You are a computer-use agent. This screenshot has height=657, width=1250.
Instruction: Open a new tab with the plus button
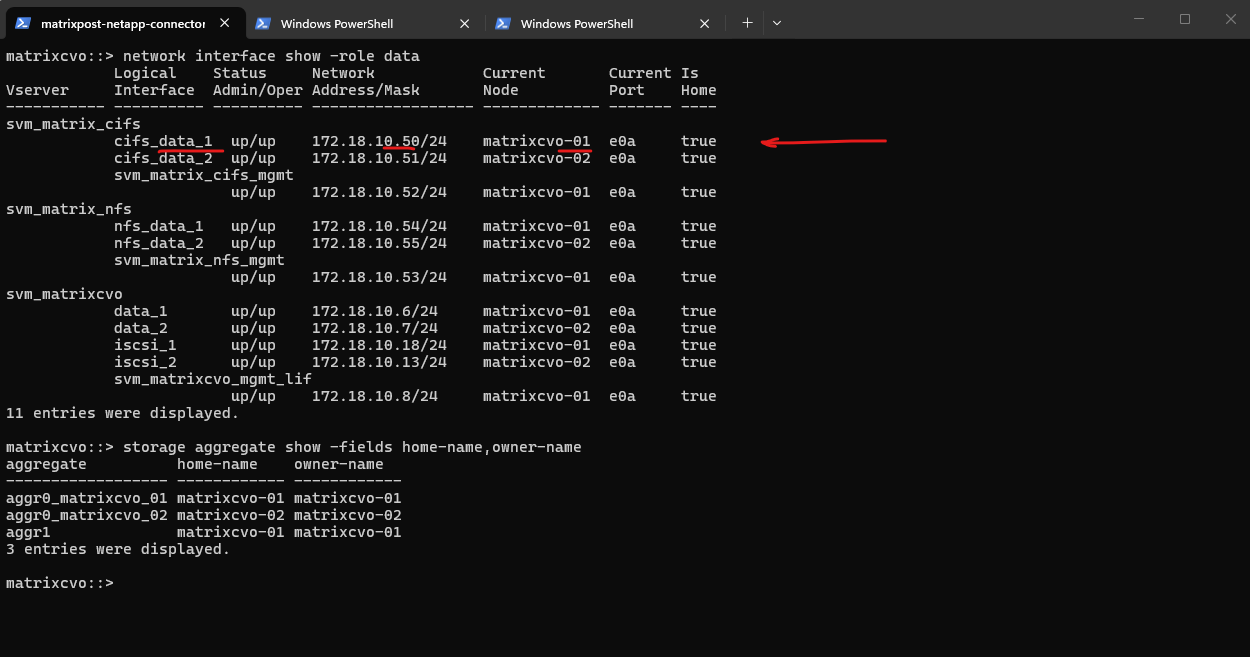(747, 22)
